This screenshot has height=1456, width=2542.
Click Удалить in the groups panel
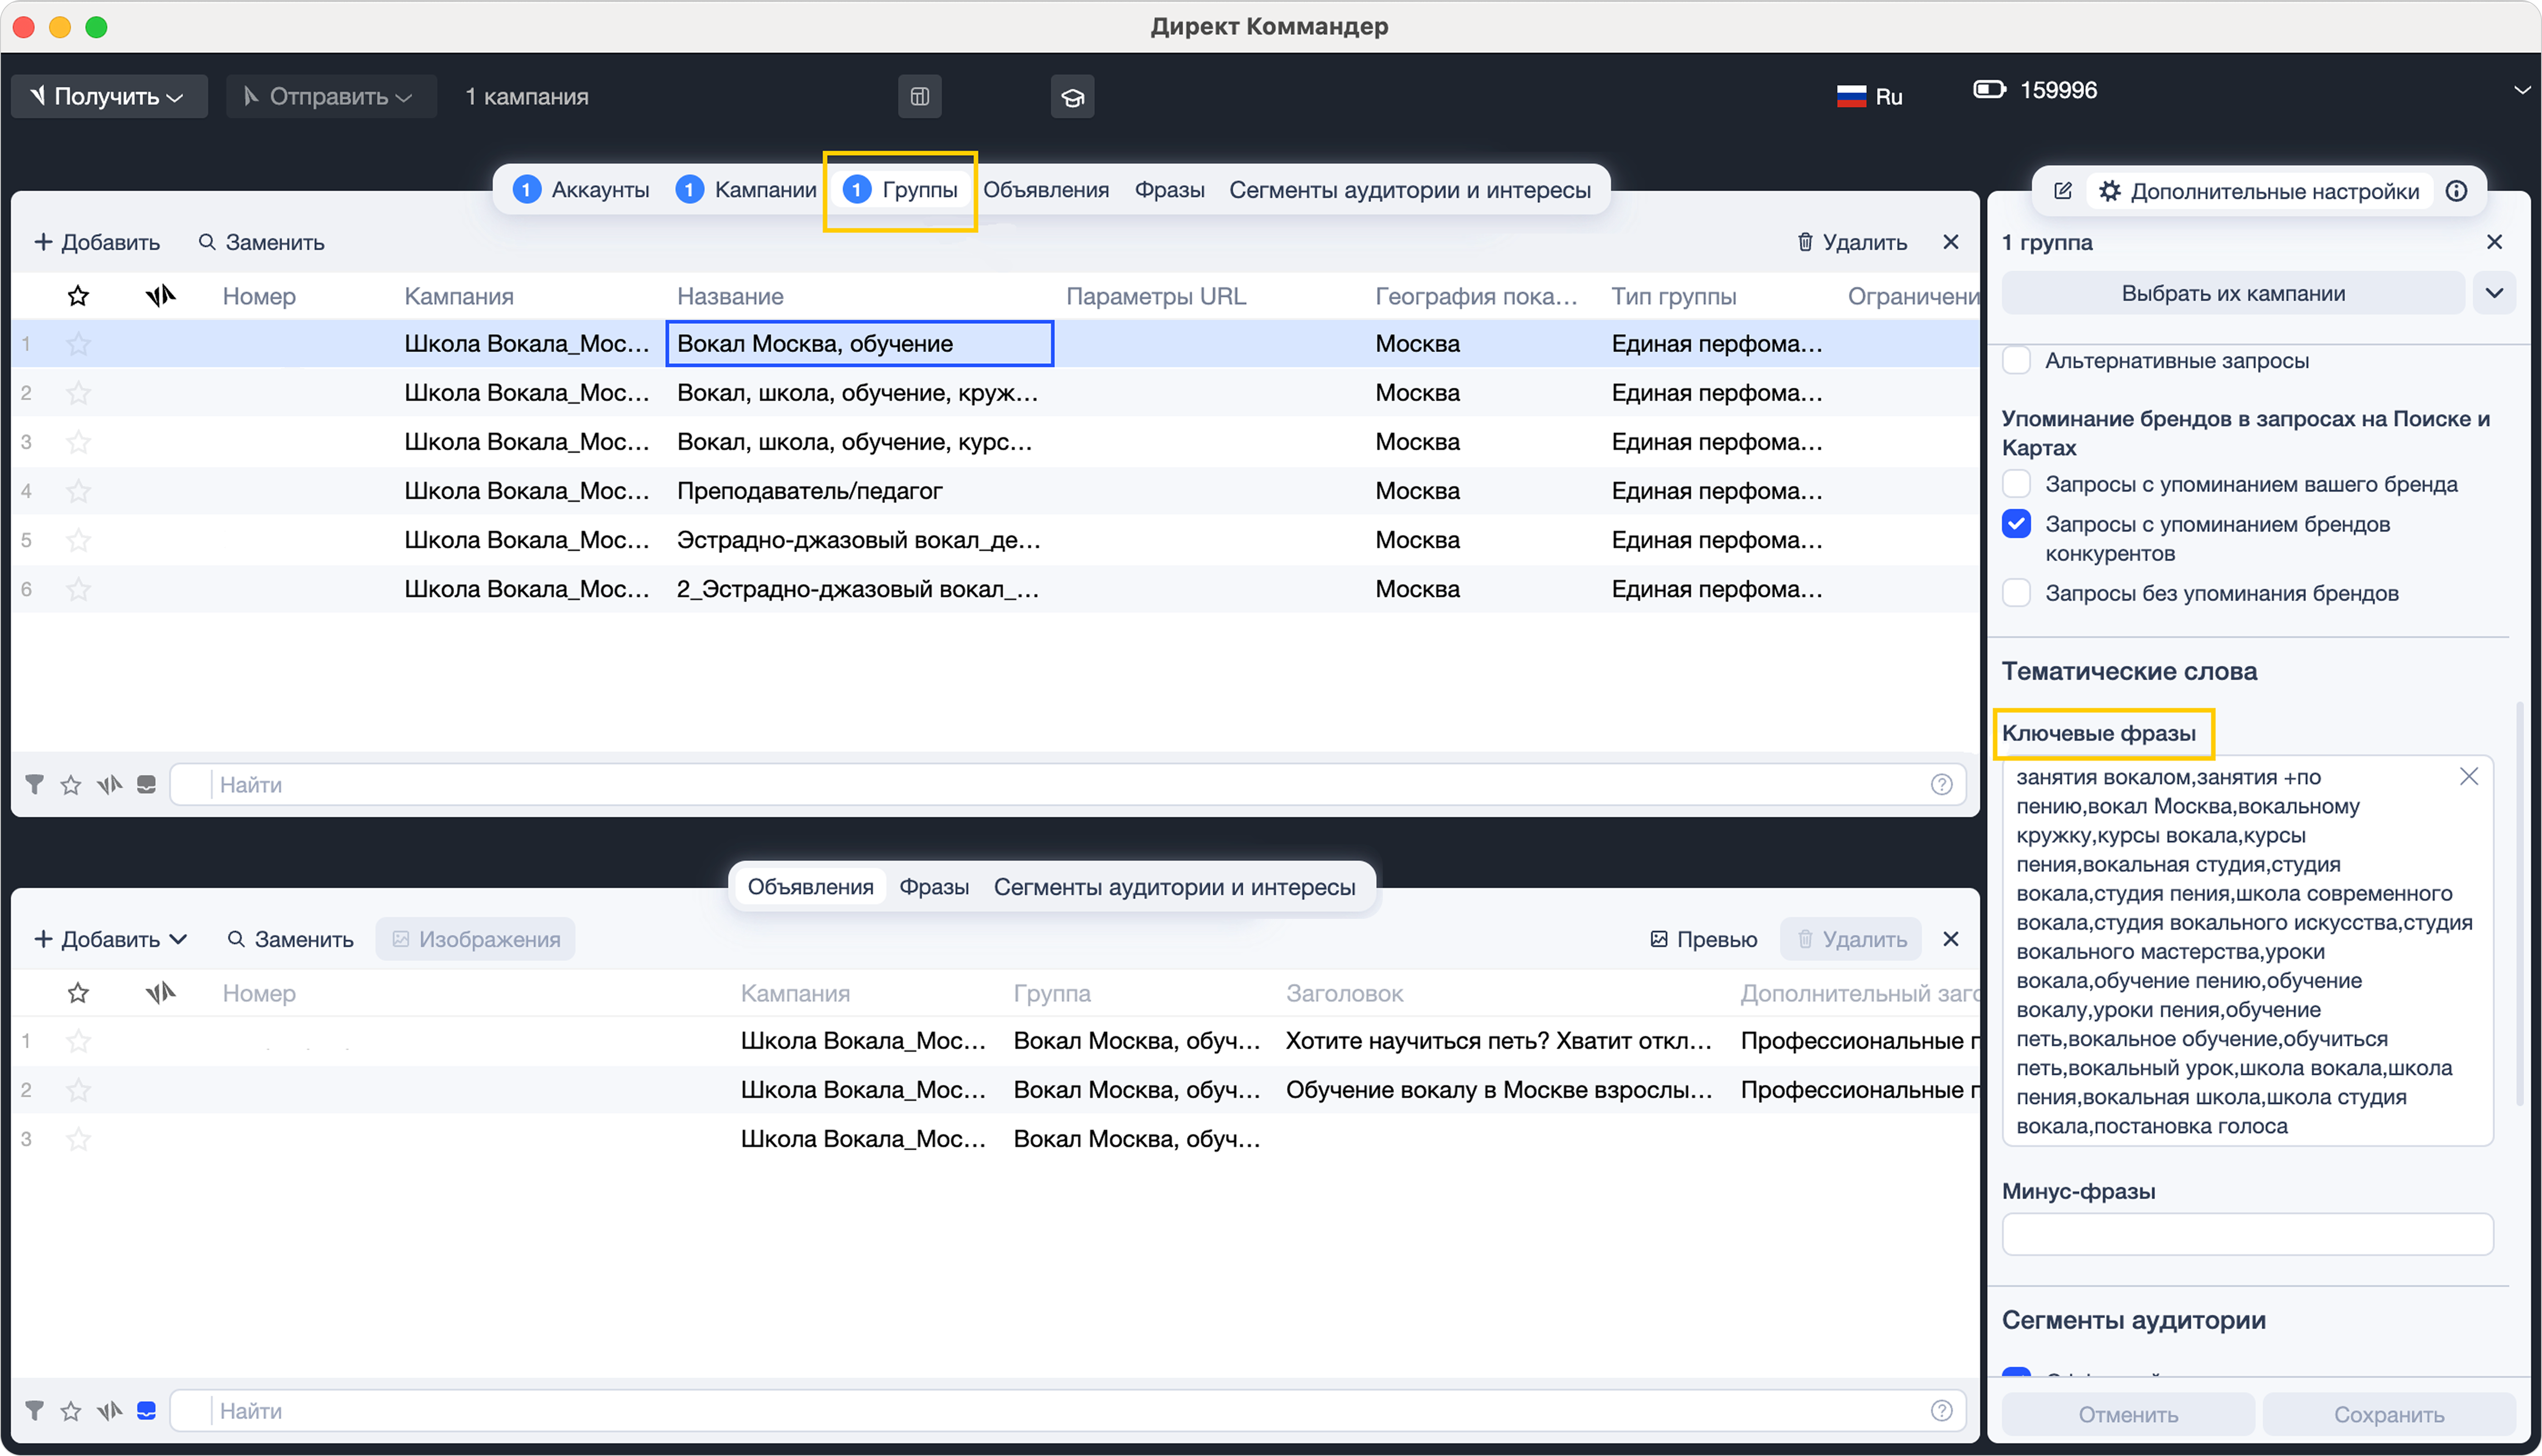coord(1852,242)
